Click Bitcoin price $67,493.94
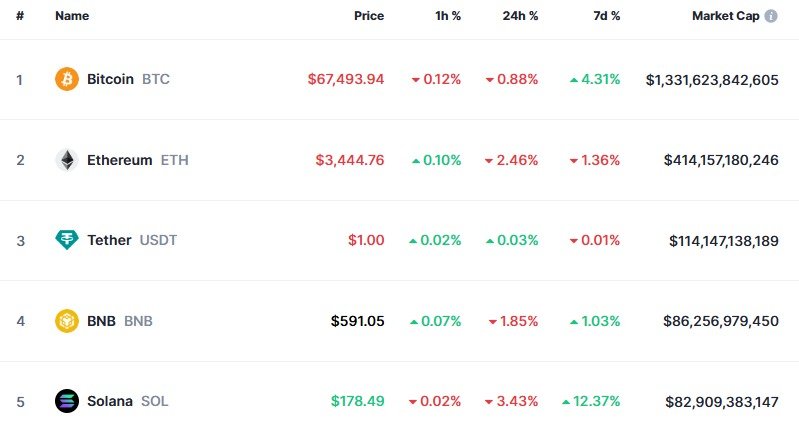The image size is (799, 422). [x=346, y=79]
